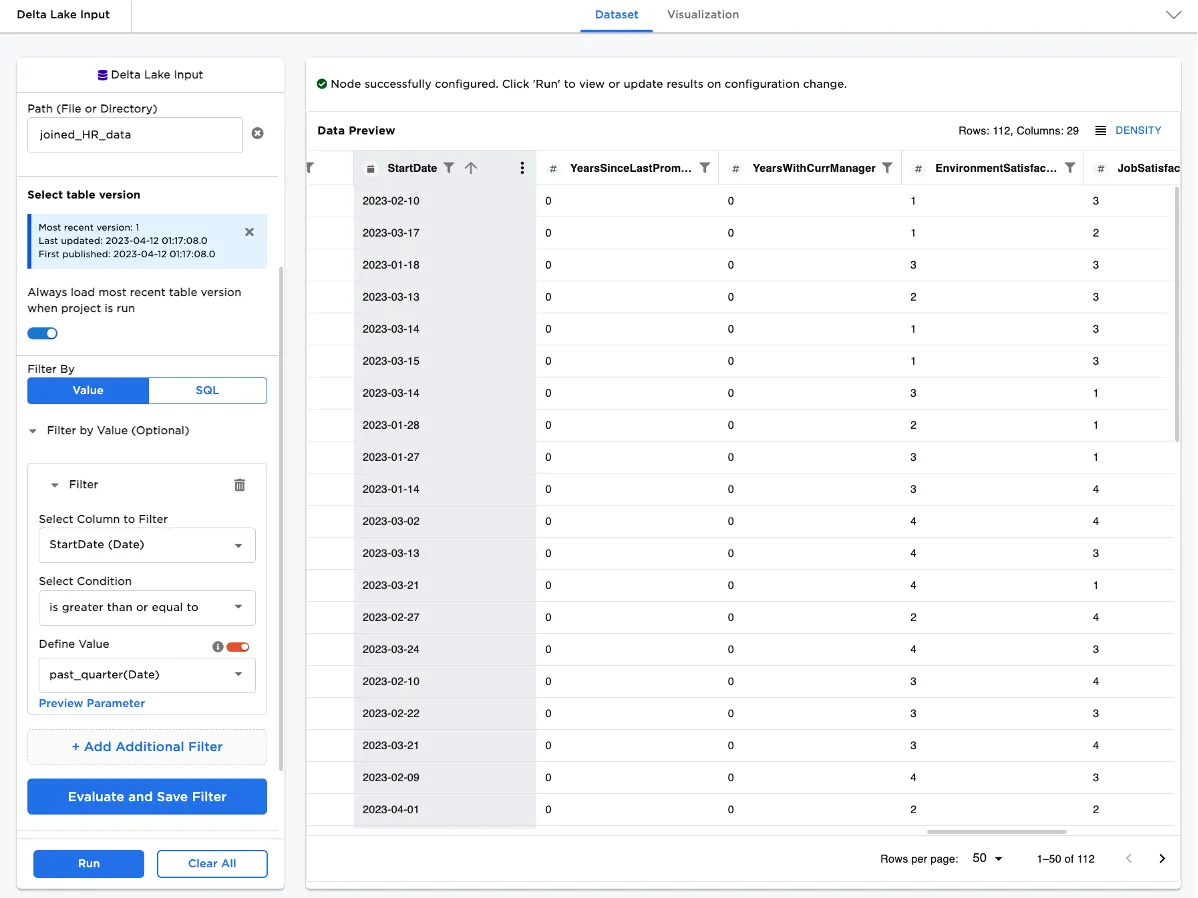Sort StartDate column using arrow icon

471,168
